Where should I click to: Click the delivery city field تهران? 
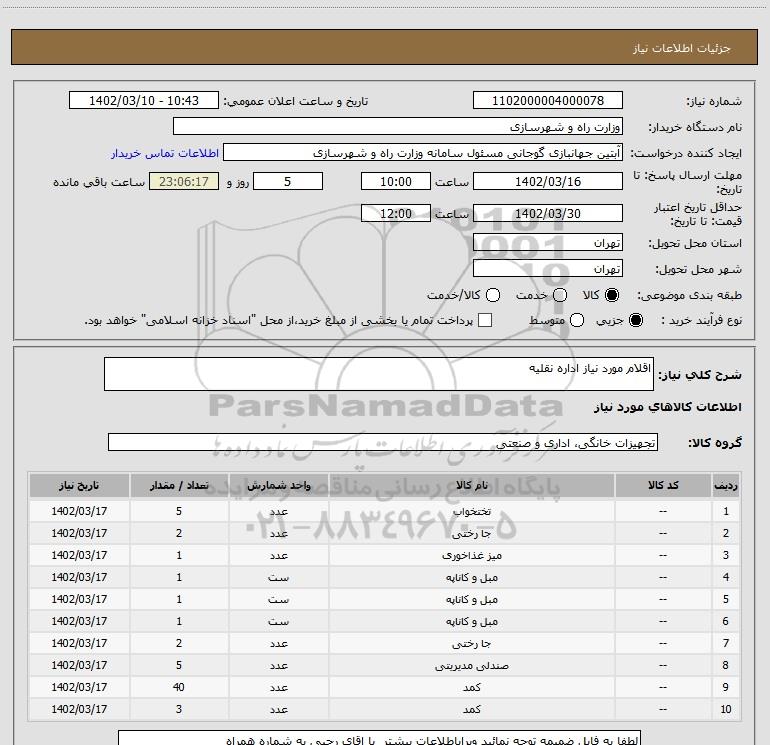(x=548, y=268)
